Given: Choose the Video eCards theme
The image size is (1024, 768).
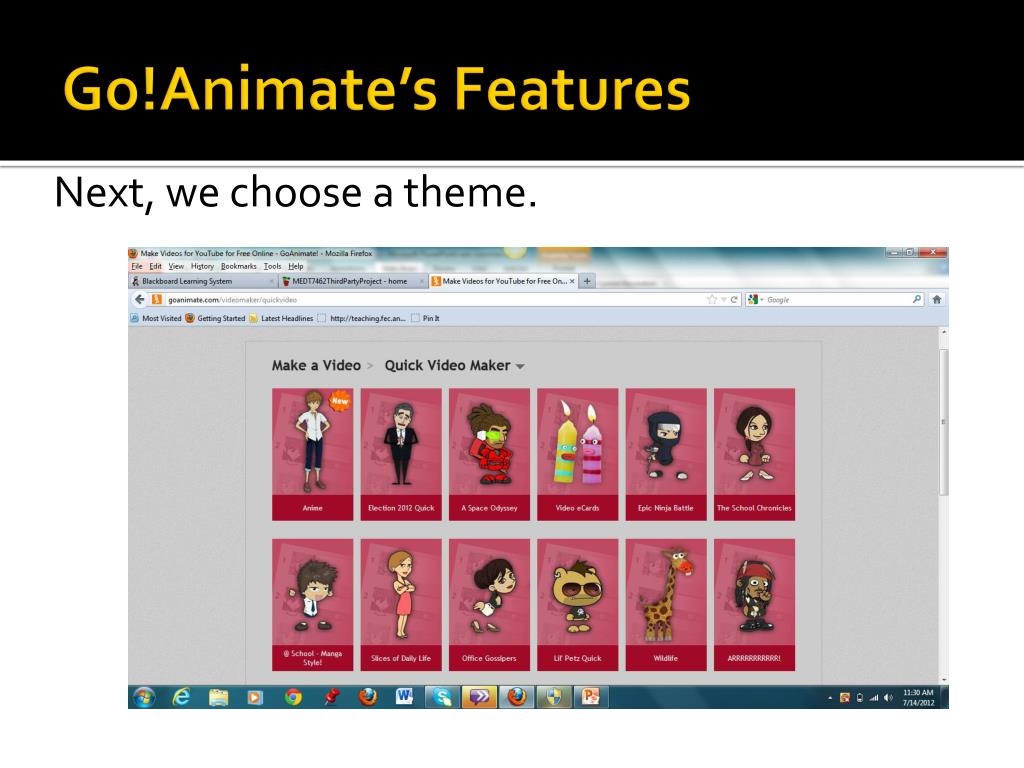Looking at the screenshot, I should click(577, 454).
